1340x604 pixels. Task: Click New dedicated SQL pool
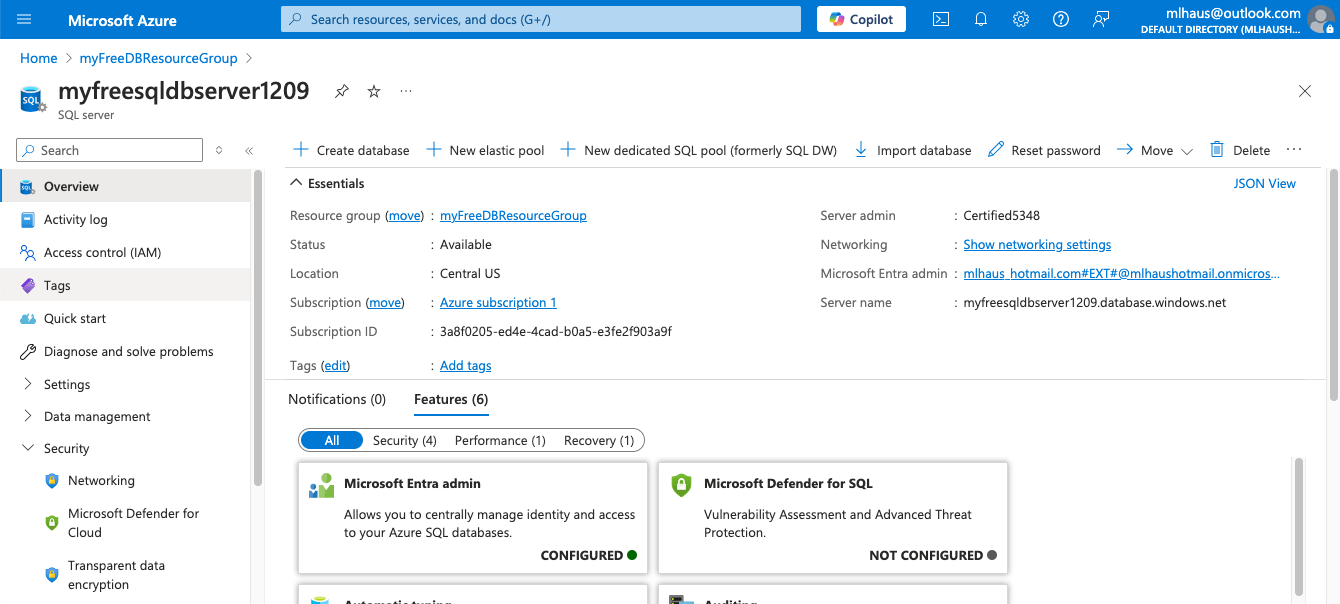[698, 150]
